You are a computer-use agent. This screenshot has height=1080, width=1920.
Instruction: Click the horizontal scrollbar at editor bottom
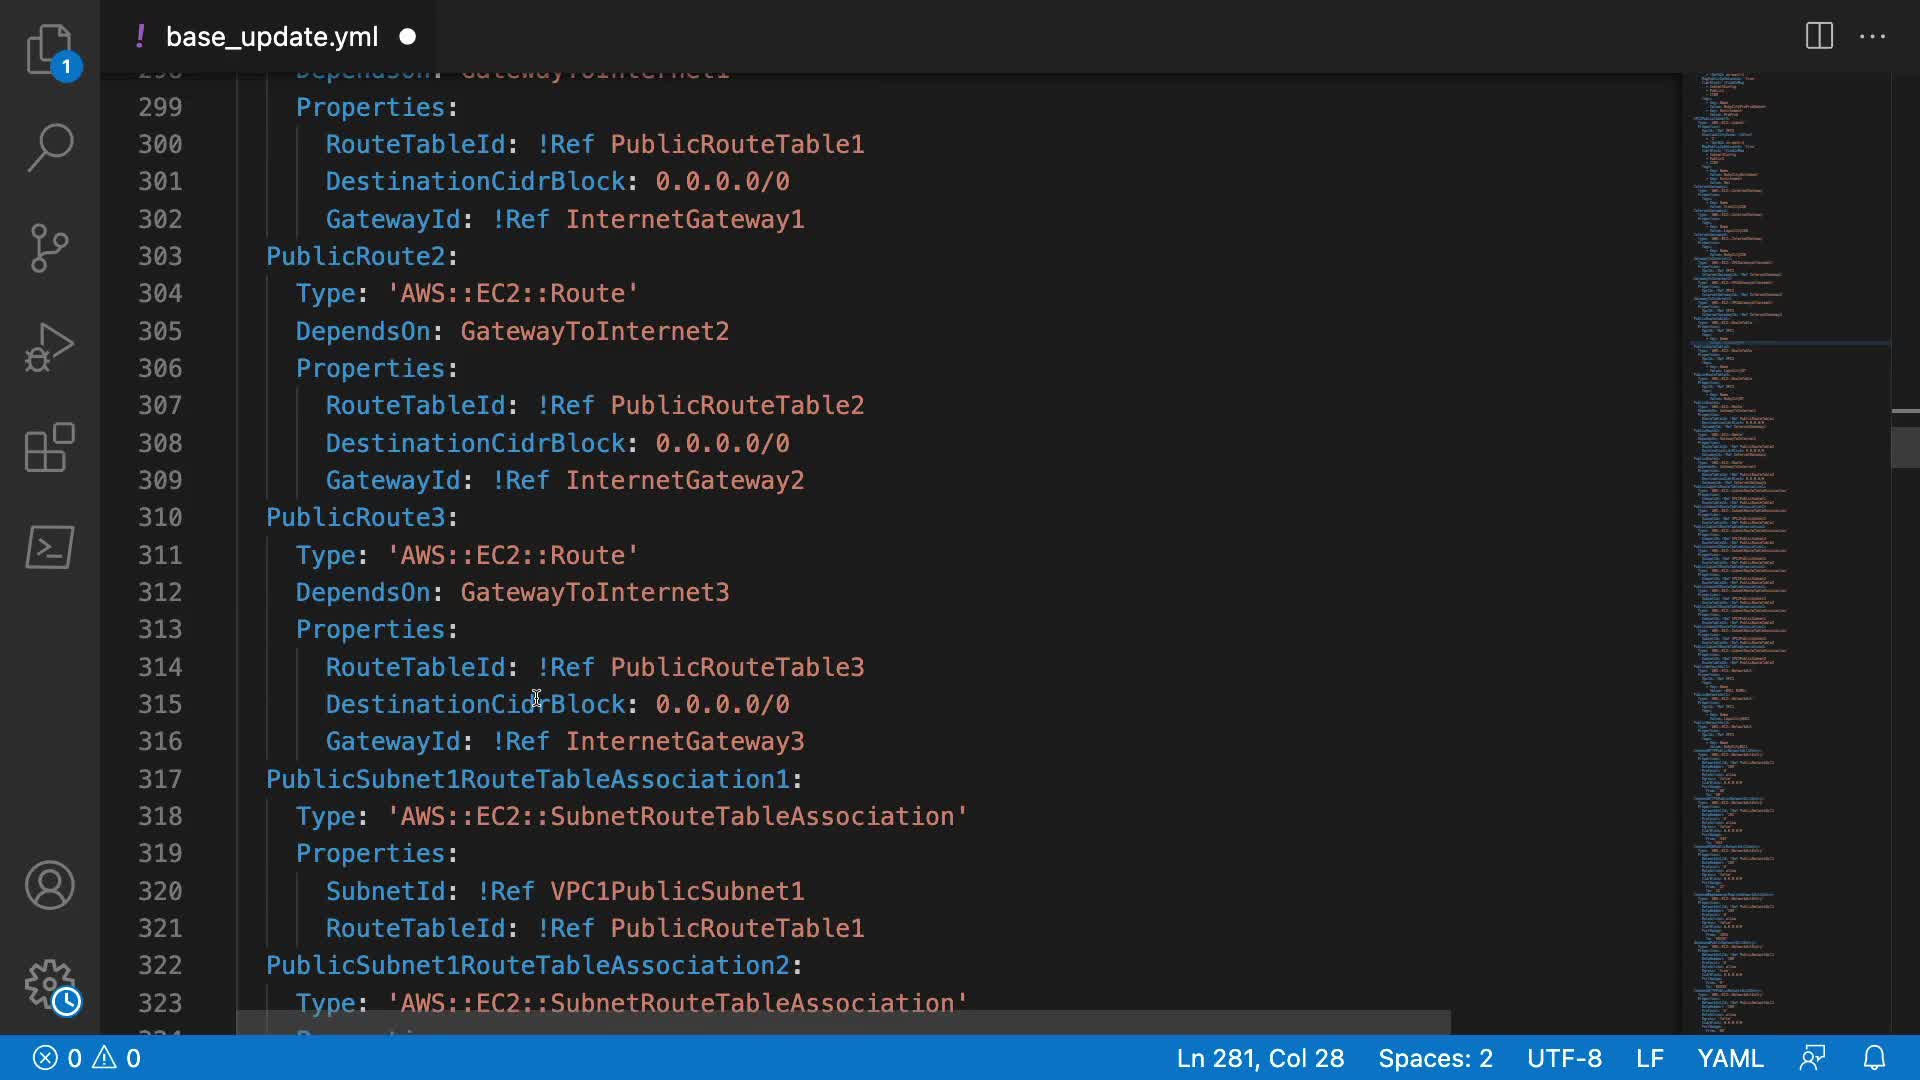[842, 1022]
